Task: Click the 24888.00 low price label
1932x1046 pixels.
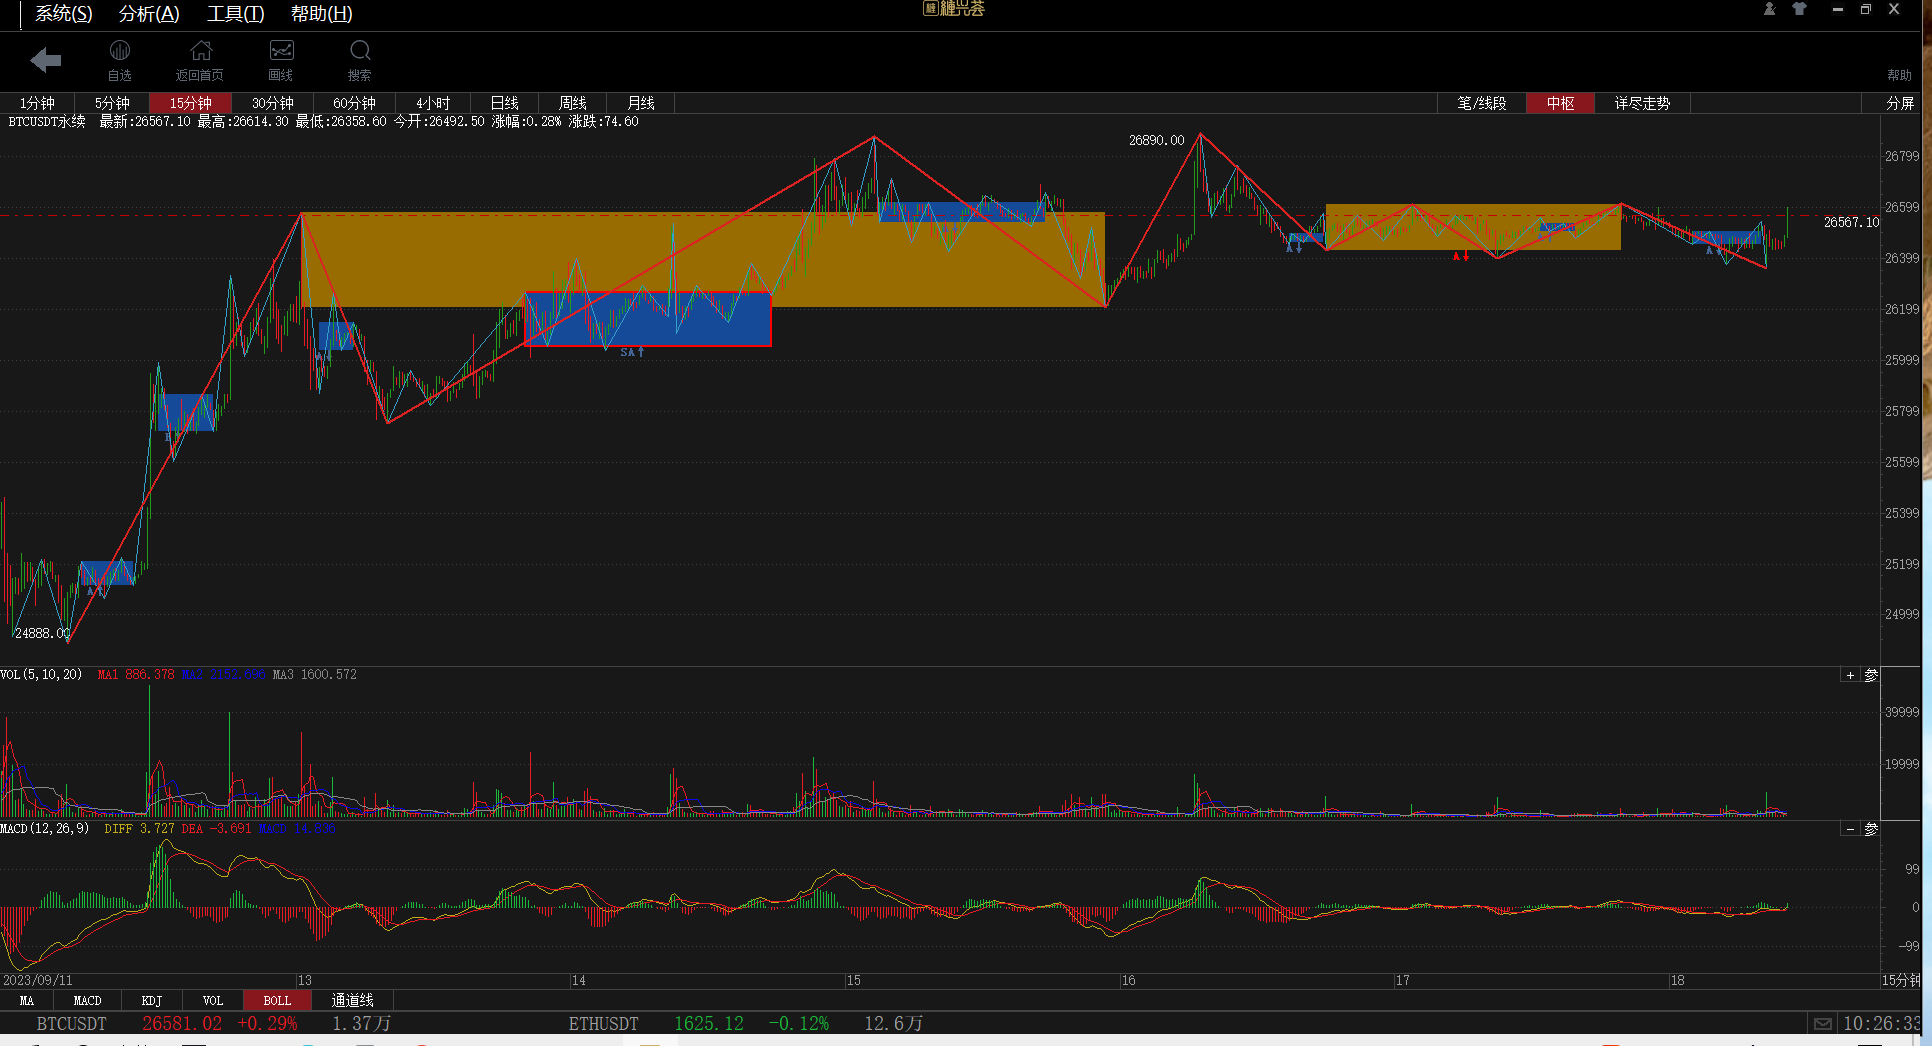Action: pyautogui.click(x=42, y=633)
